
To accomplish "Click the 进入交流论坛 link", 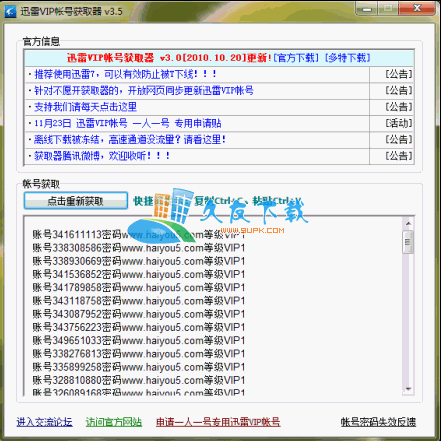I will 44,422.
